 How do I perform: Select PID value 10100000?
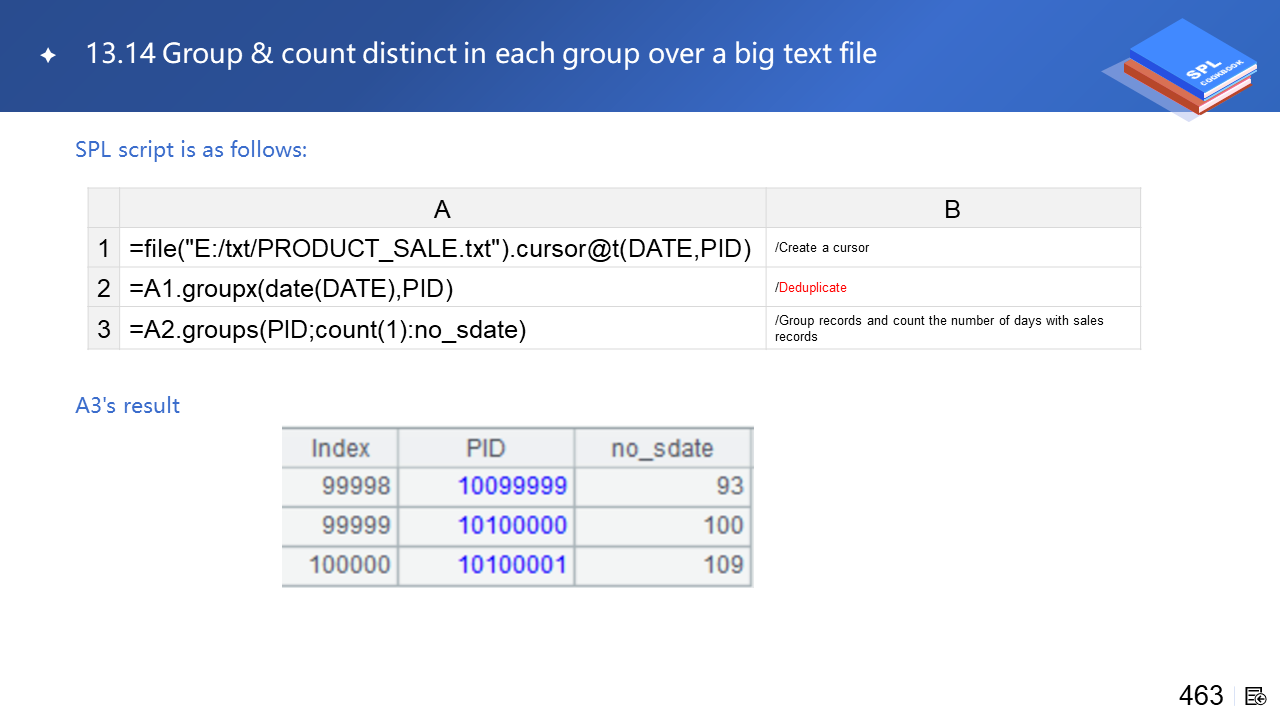point(512,525)
